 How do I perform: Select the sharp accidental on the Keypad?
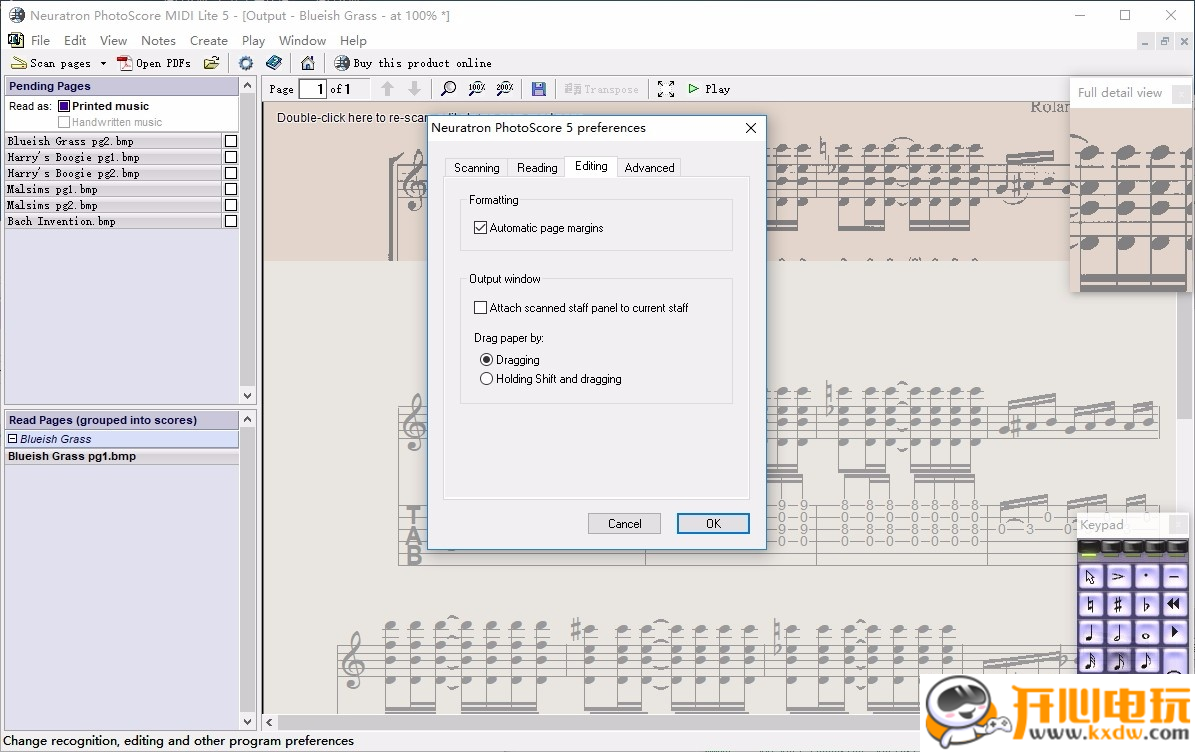coord(1118,604)
